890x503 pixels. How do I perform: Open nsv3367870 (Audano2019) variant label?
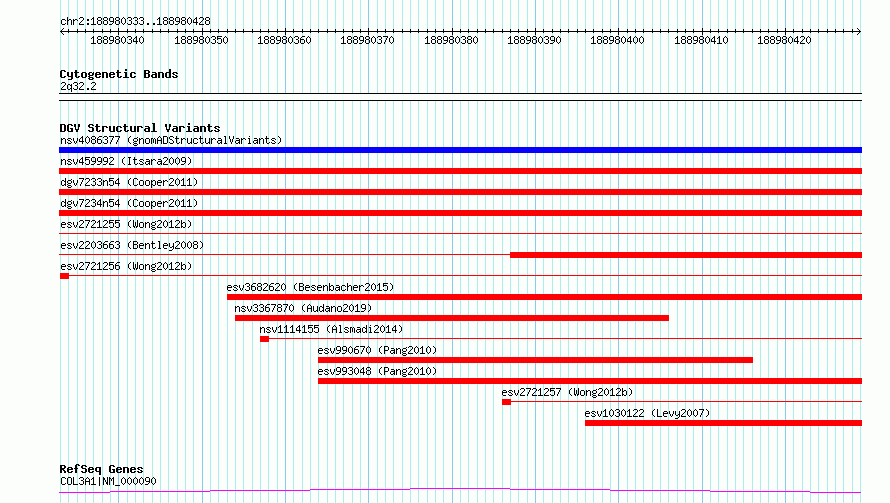pos(303,308)
